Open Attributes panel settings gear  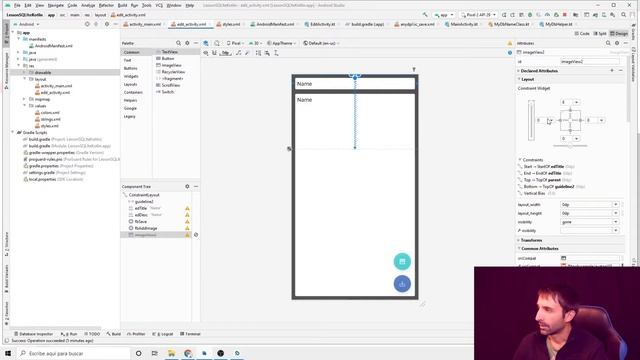pyautogui.click(x=617, y=43)
